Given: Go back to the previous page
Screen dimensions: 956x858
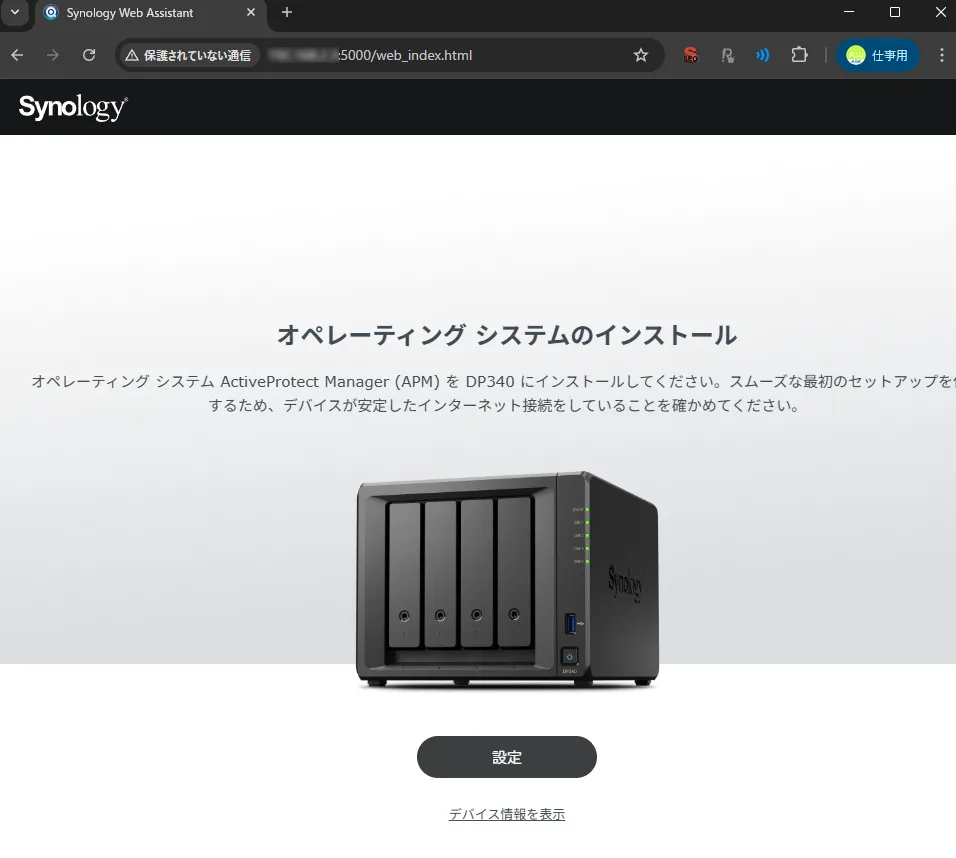Looking at the screenshot, I should pyautogui.click(x=17, y=55).
